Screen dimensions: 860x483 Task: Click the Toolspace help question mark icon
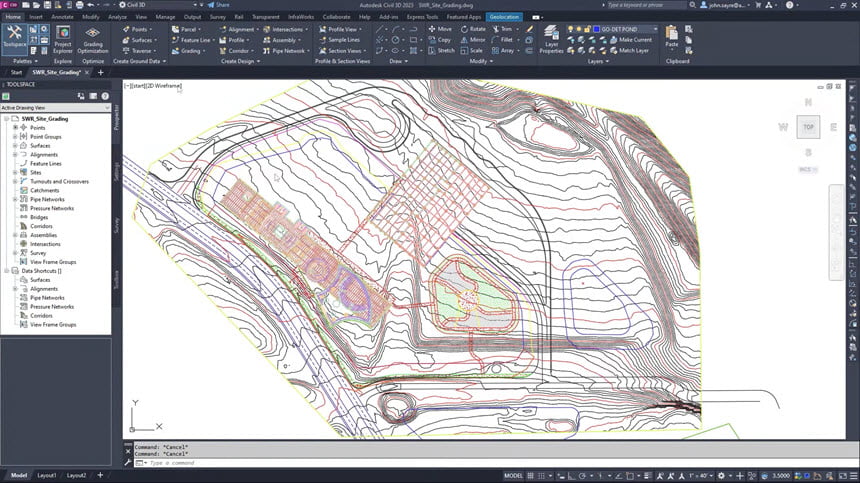[105, 96]
